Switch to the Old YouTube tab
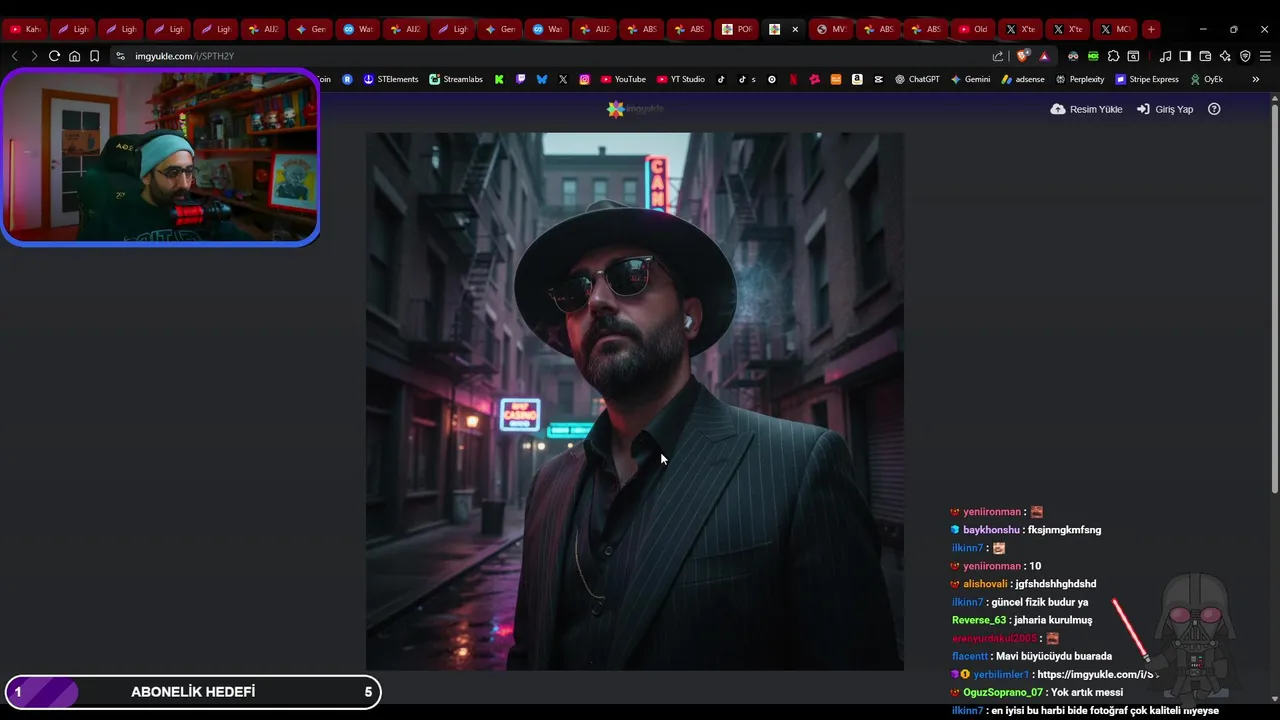This screenshot has height=720, width=1280. (x=973, y=29)
